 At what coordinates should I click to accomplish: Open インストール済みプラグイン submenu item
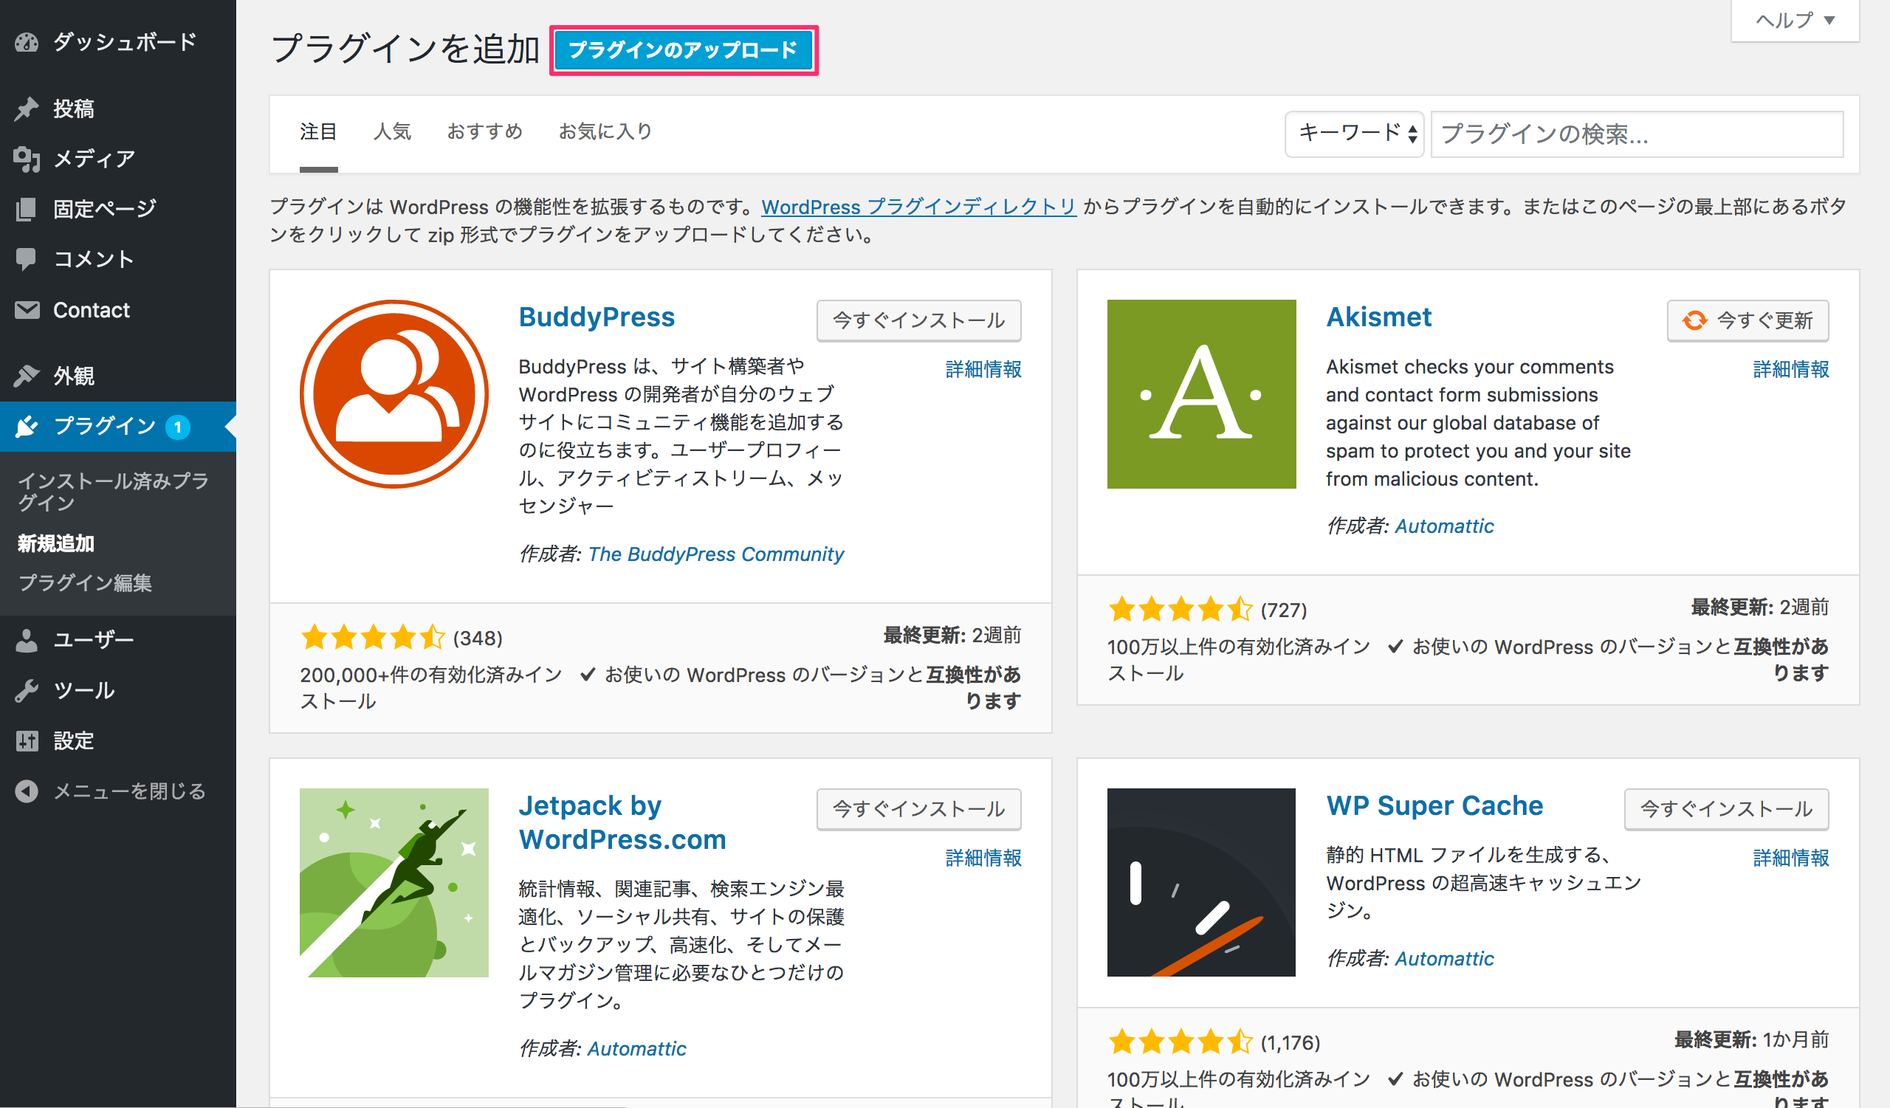click(113, 491)
